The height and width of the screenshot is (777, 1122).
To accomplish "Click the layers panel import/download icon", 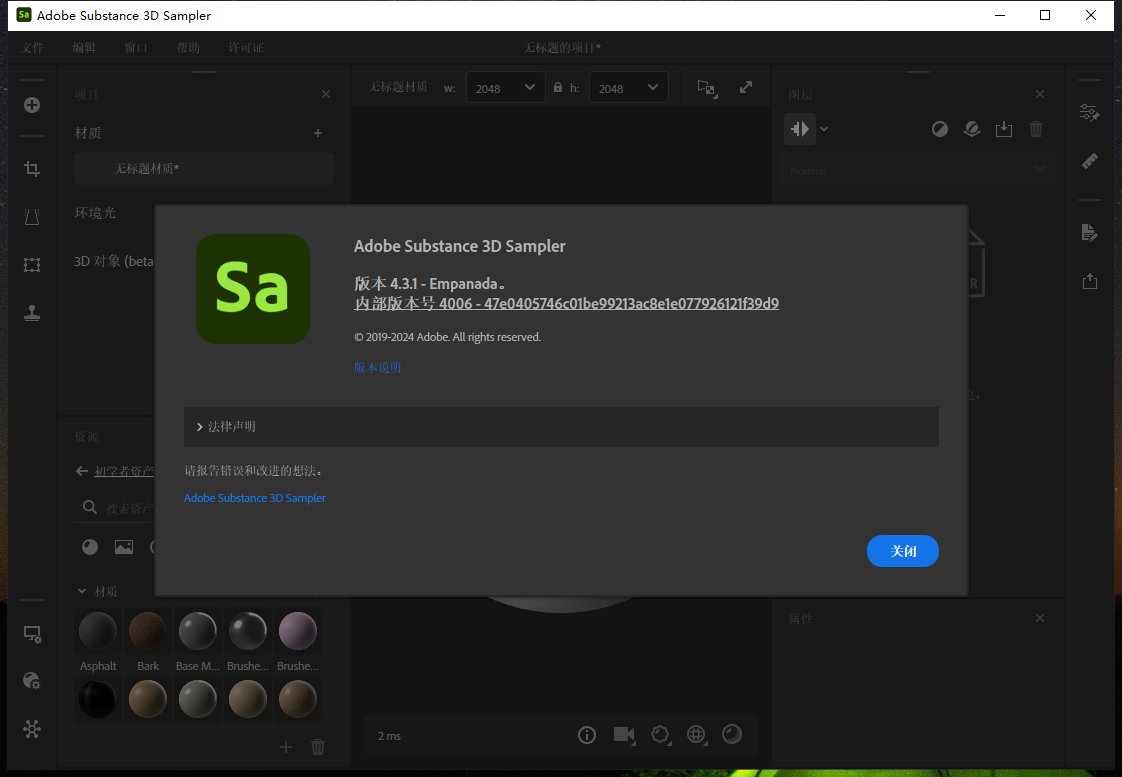I will pyautogui.click(x=1004, y=129).
